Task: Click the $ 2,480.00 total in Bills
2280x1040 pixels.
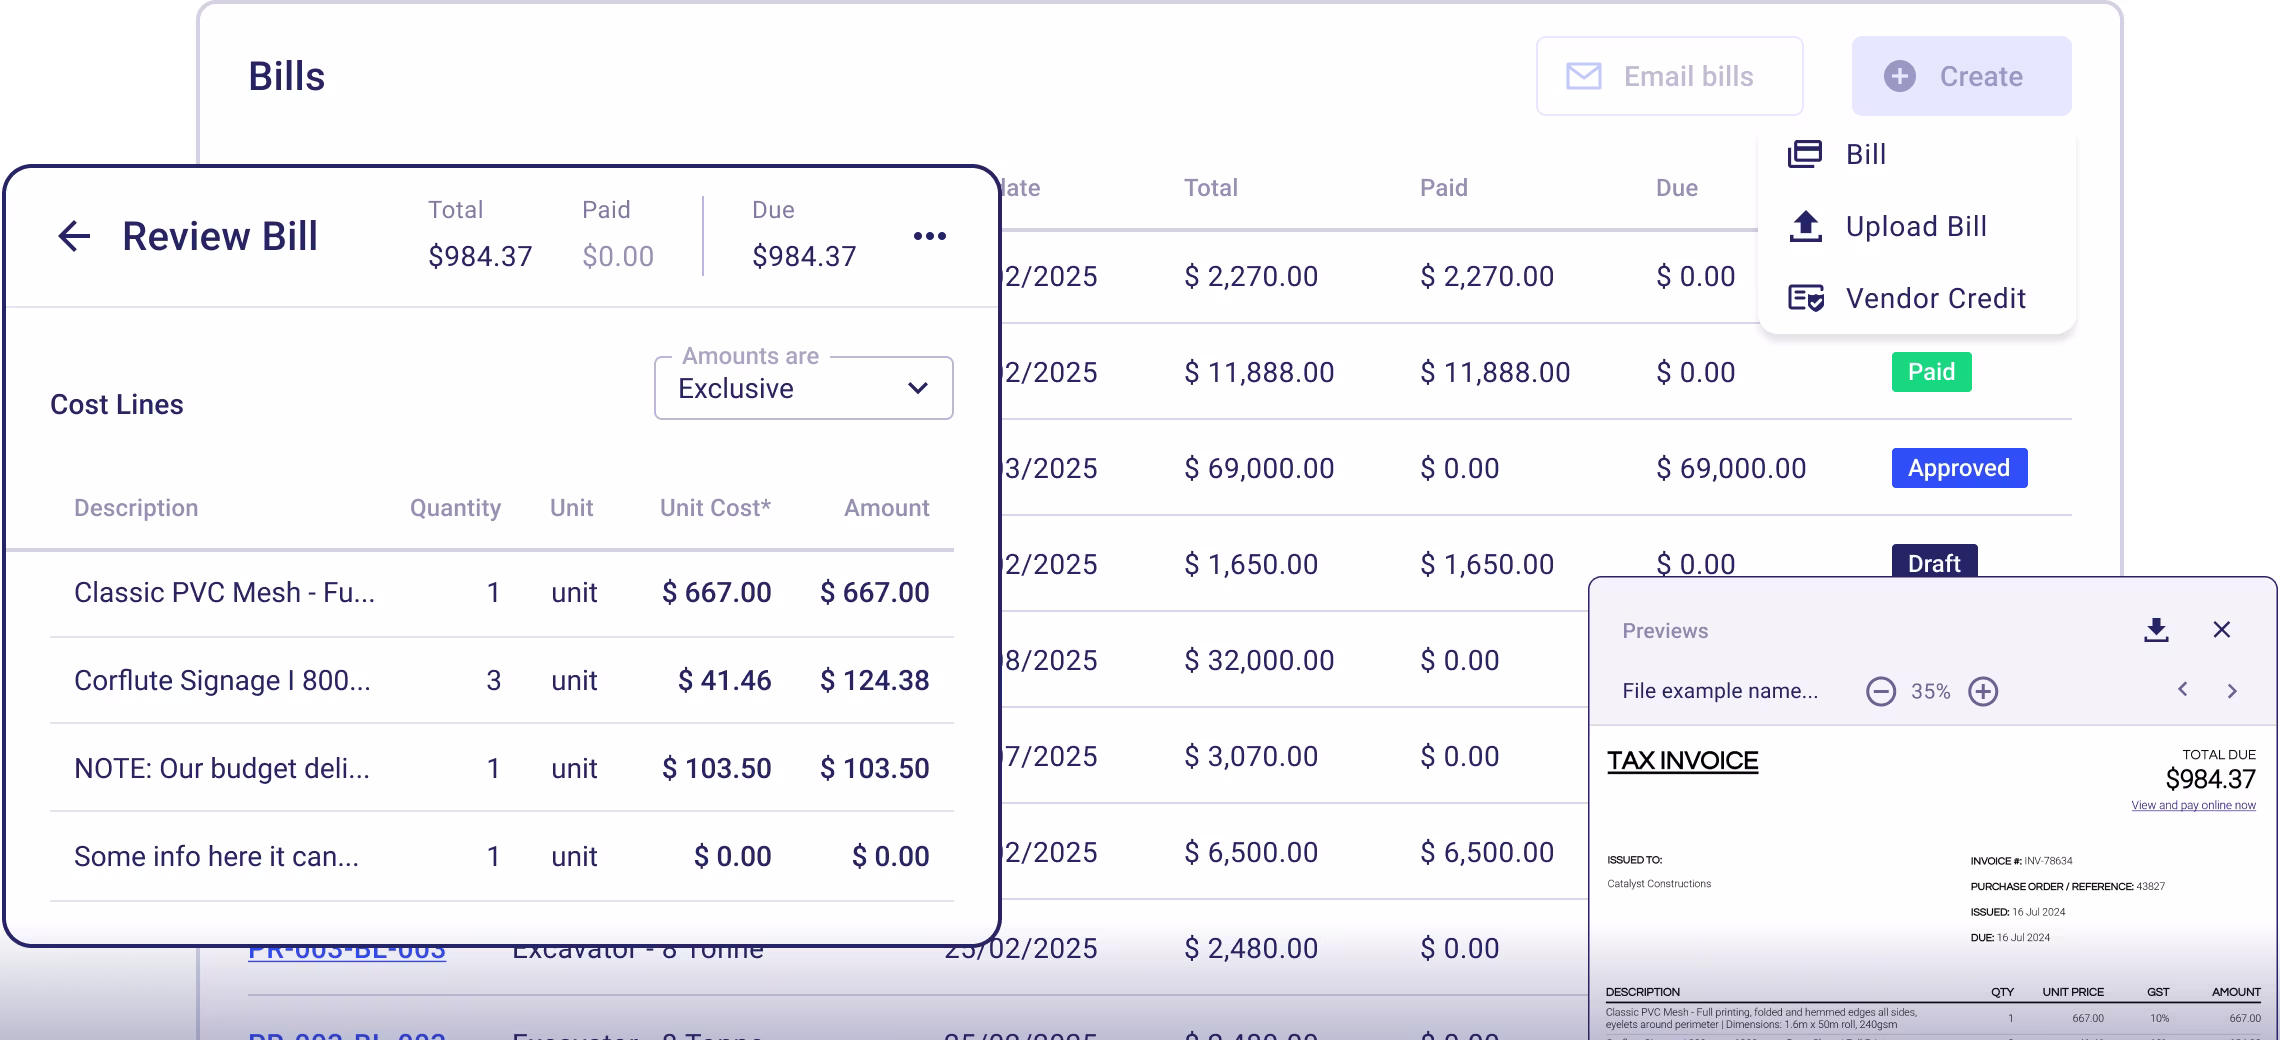Action: tap(1251, 948)
